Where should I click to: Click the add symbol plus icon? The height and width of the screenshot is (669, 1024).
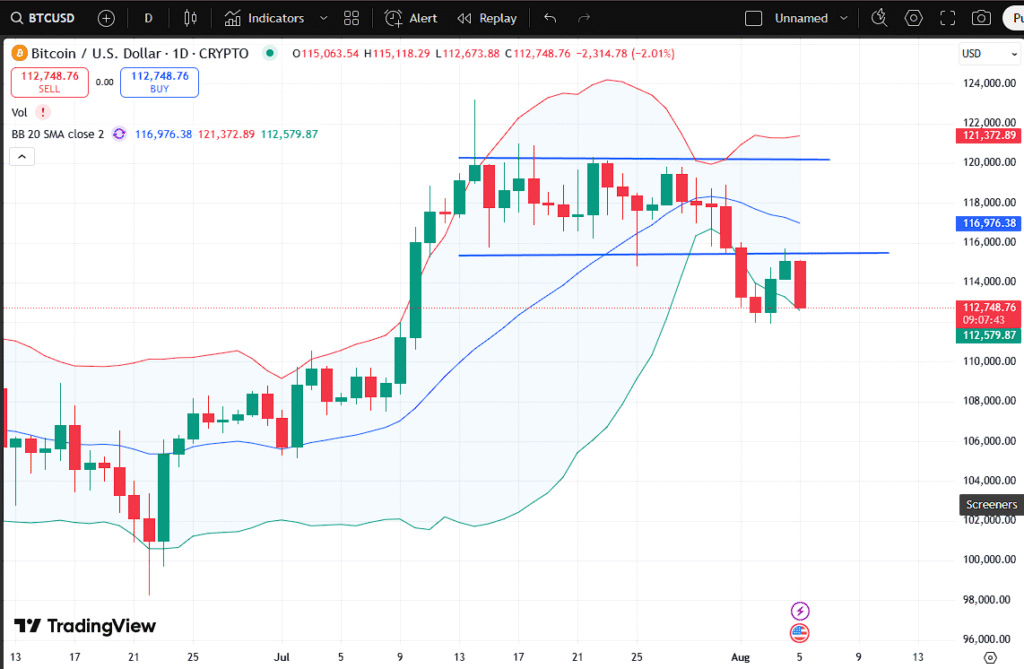coord(107,18)
